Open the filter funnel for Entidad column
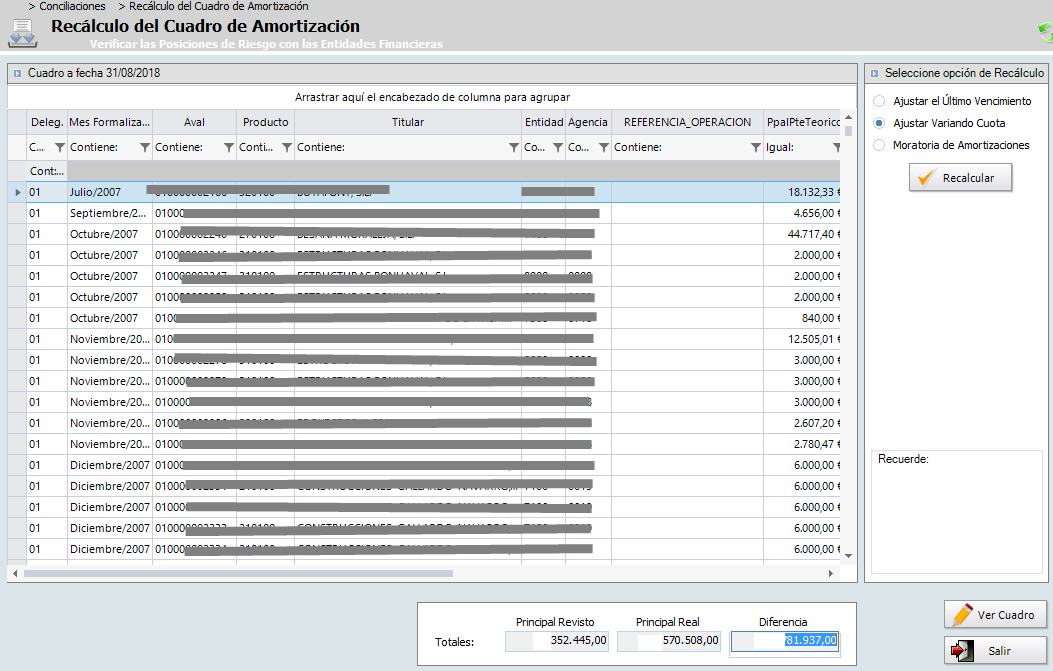Viewport: 1053px width, 671px height. point(557,147)
